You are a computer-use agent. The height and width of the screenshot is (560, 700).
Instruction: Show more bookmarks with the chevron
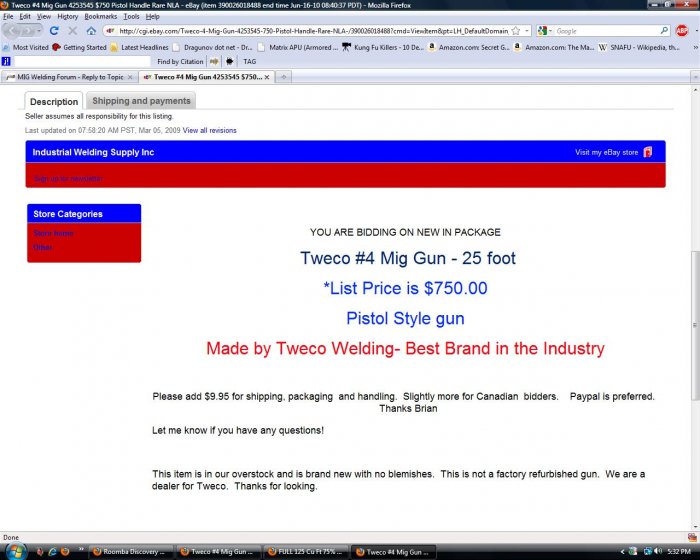695,47
